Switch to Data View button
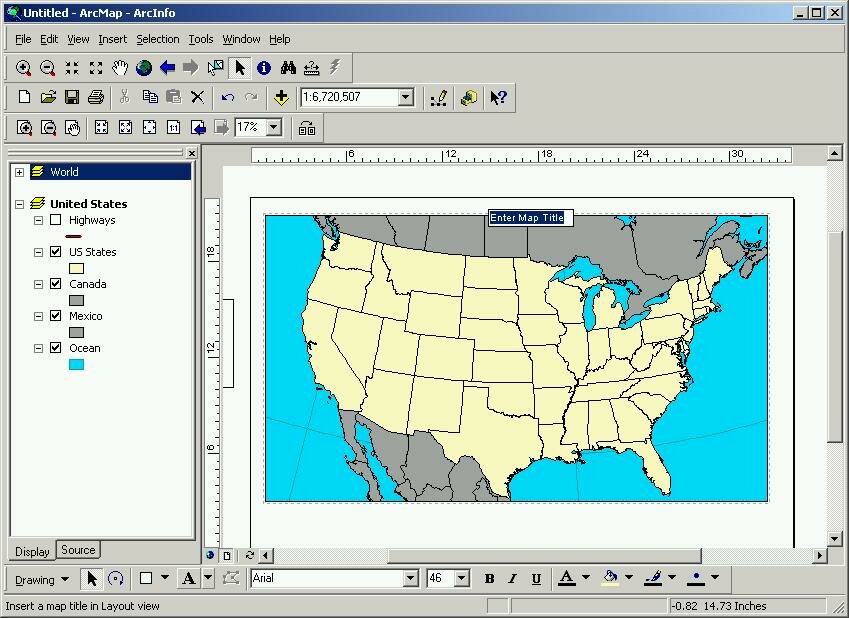Image resolution: width=849 pixels, height=618 pixels. pyautogui.click(x=210, y=555)
